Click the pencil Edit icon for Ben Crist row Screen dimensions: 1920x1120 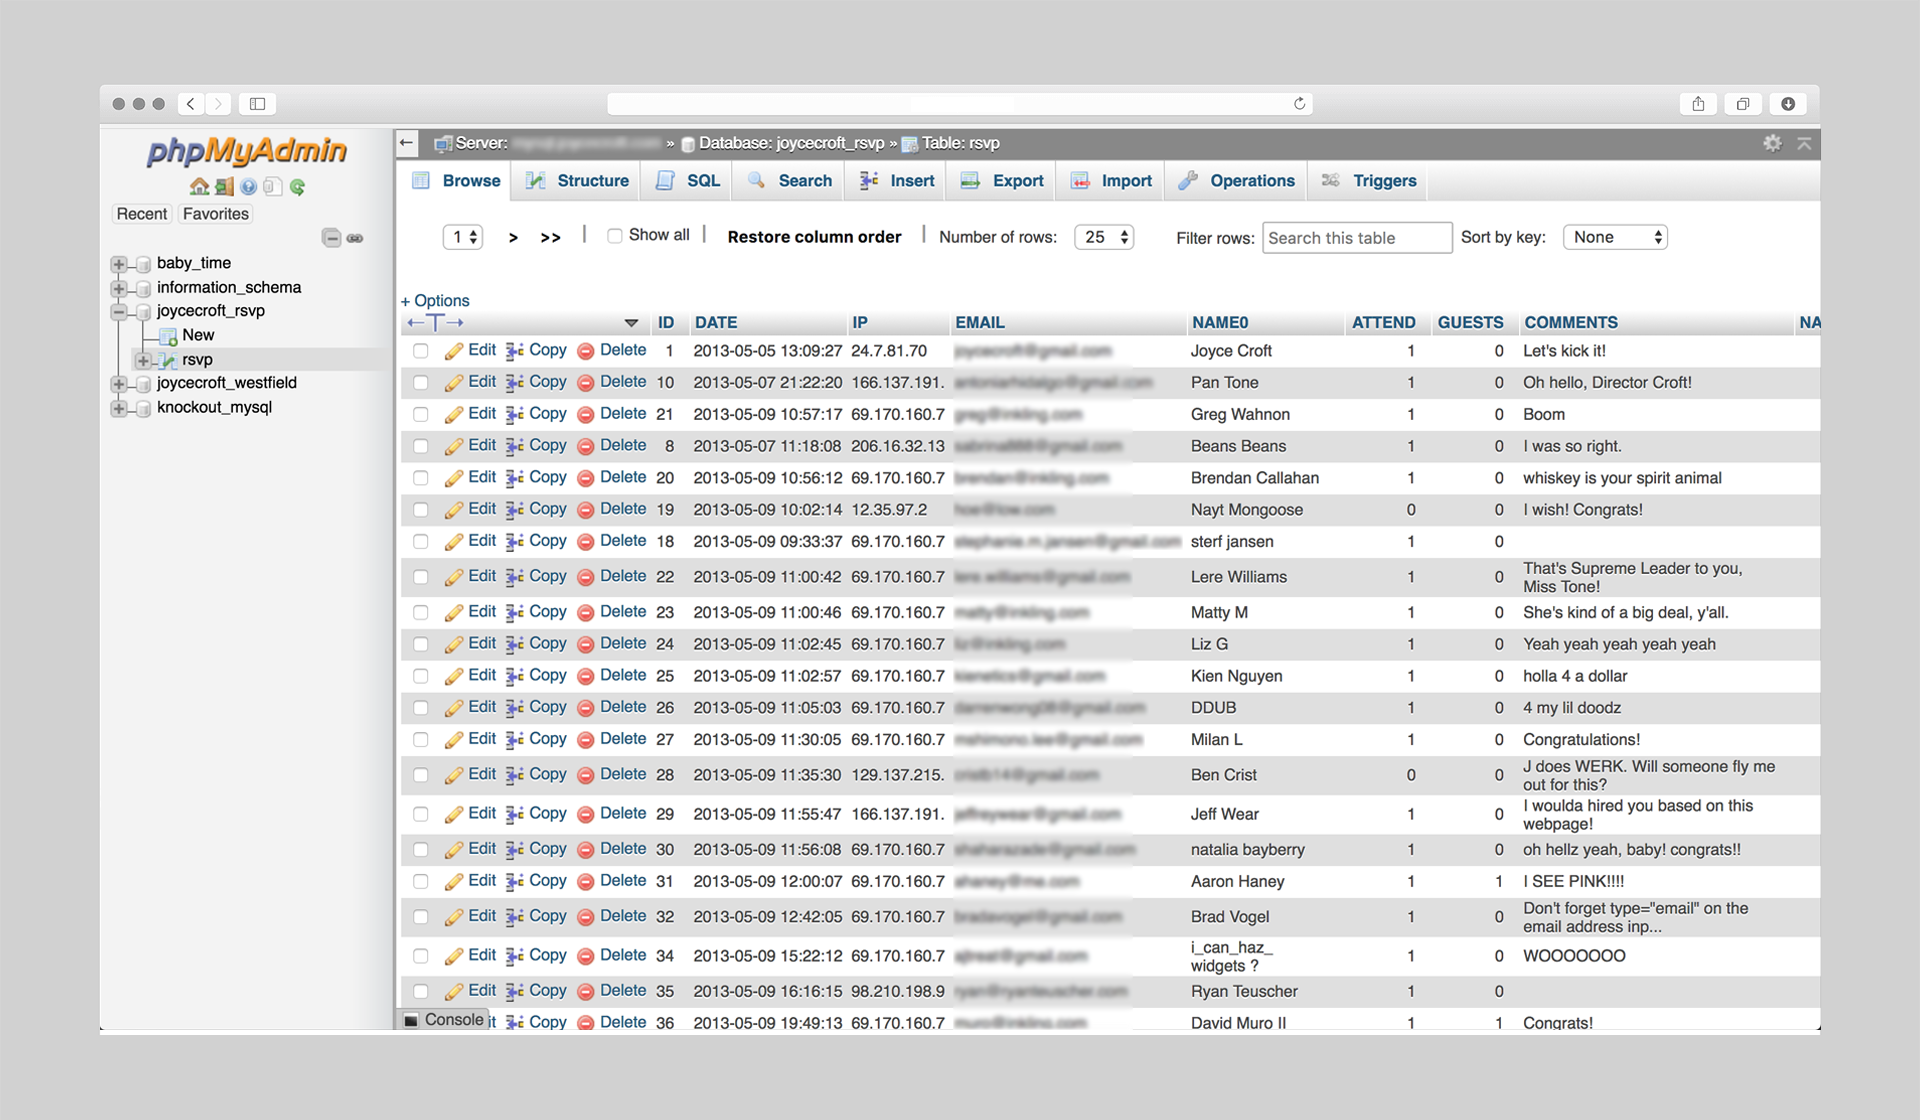453,775
